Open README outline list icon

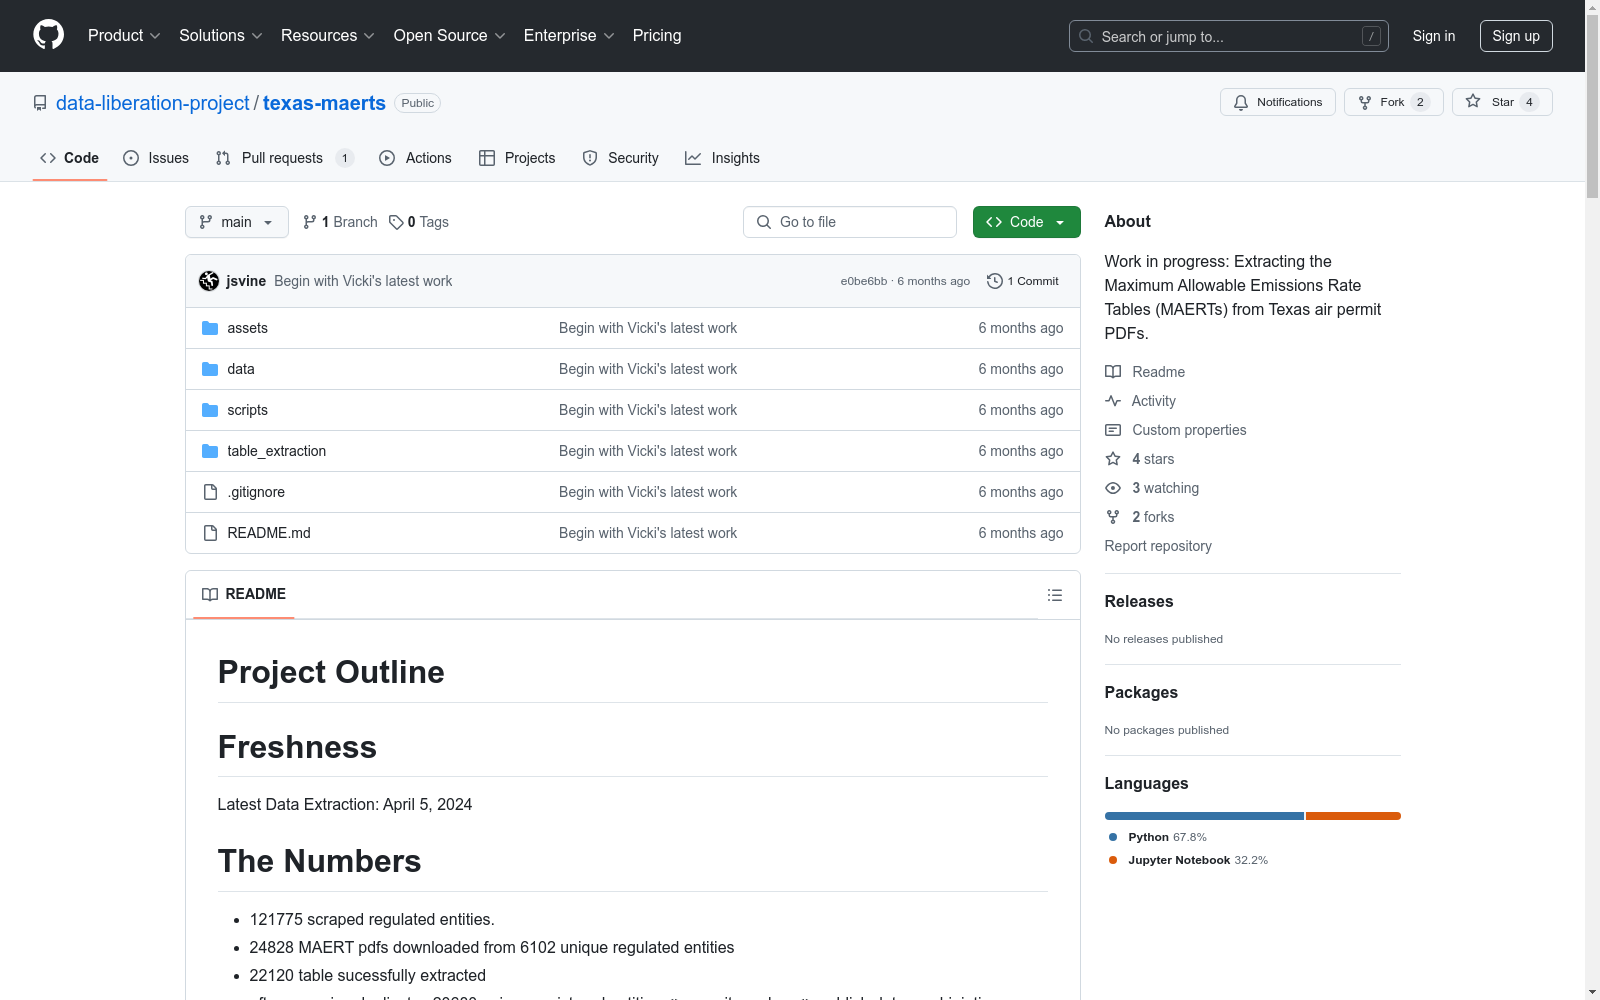click(x=1055, y=595)
